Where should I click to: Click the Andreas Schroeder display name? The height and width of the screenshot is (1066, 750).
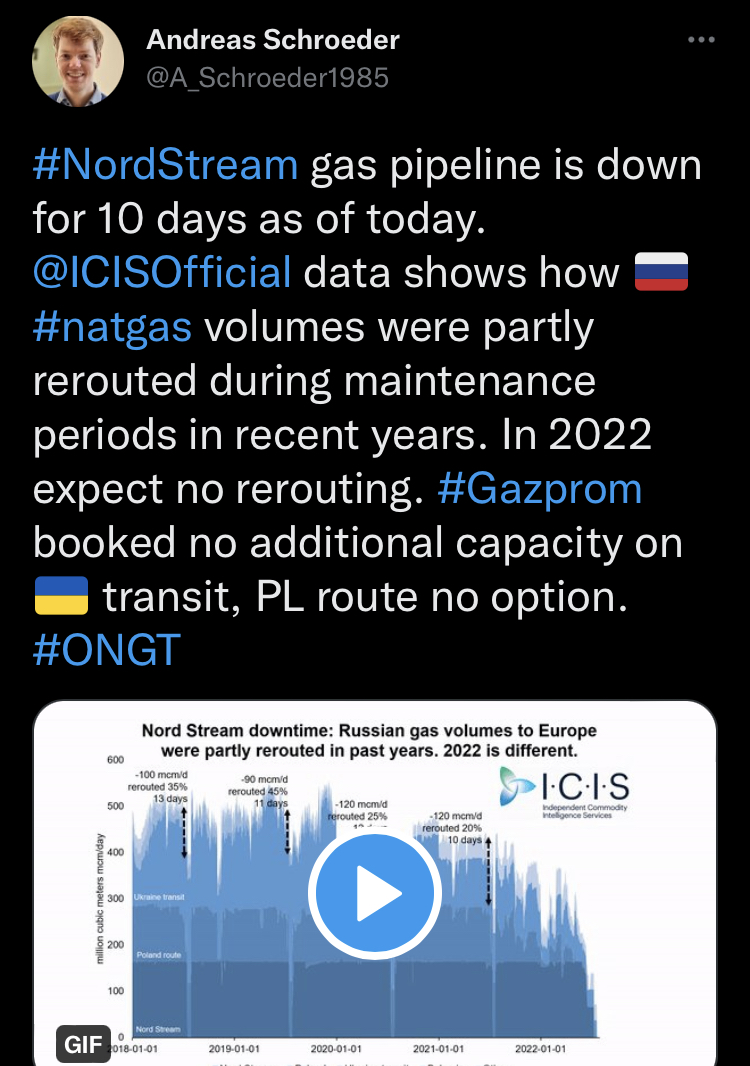273,40
